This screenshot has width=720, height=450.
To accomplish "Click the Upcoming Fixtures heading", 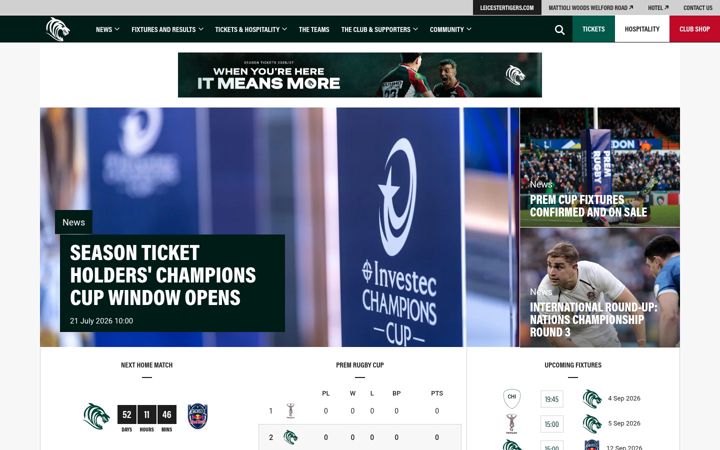I will [573, 365].
